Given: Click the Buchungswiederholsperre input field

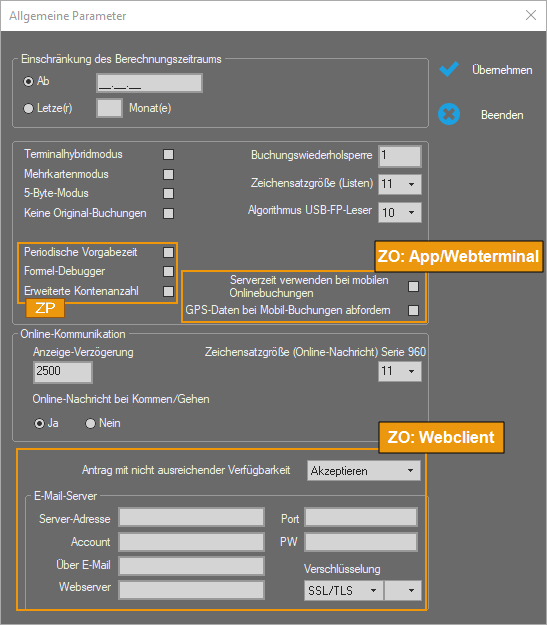Looking at the screenshot, I should click(x=399, y=156).
